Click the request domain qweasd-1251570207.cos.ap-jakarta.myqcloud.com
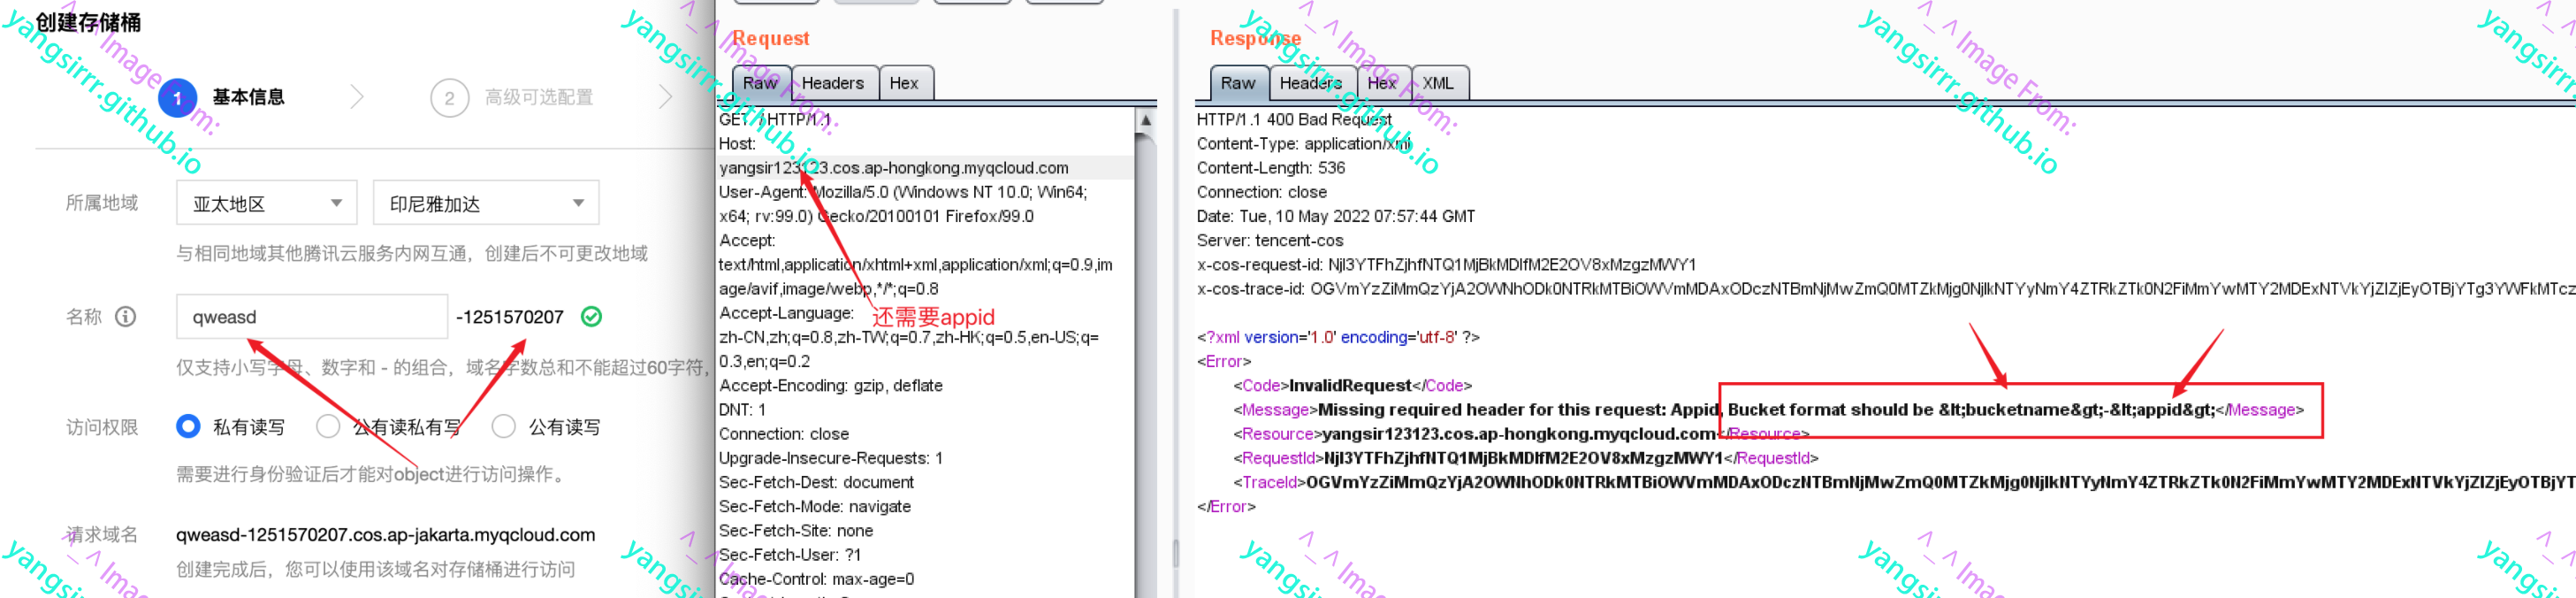Screen dimensions: 2576x598 point(385,535)
